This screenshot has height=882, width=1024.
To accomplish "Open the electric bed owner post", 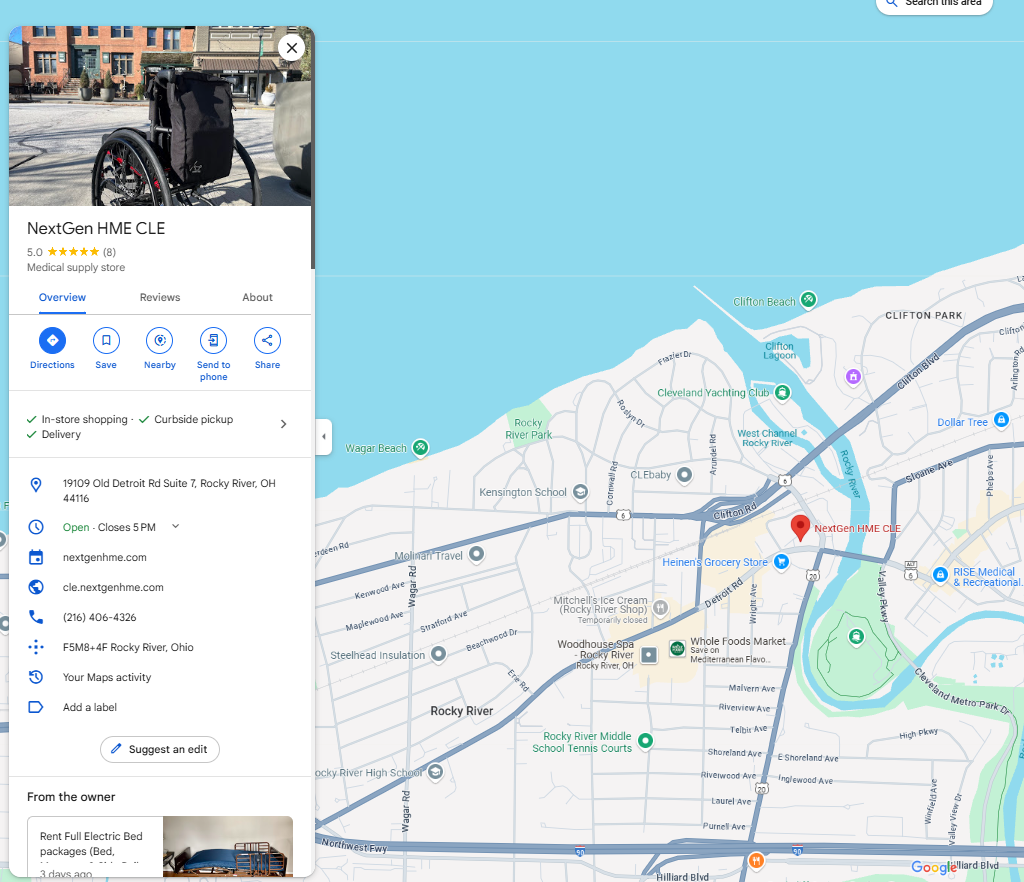I will point(160,846).
